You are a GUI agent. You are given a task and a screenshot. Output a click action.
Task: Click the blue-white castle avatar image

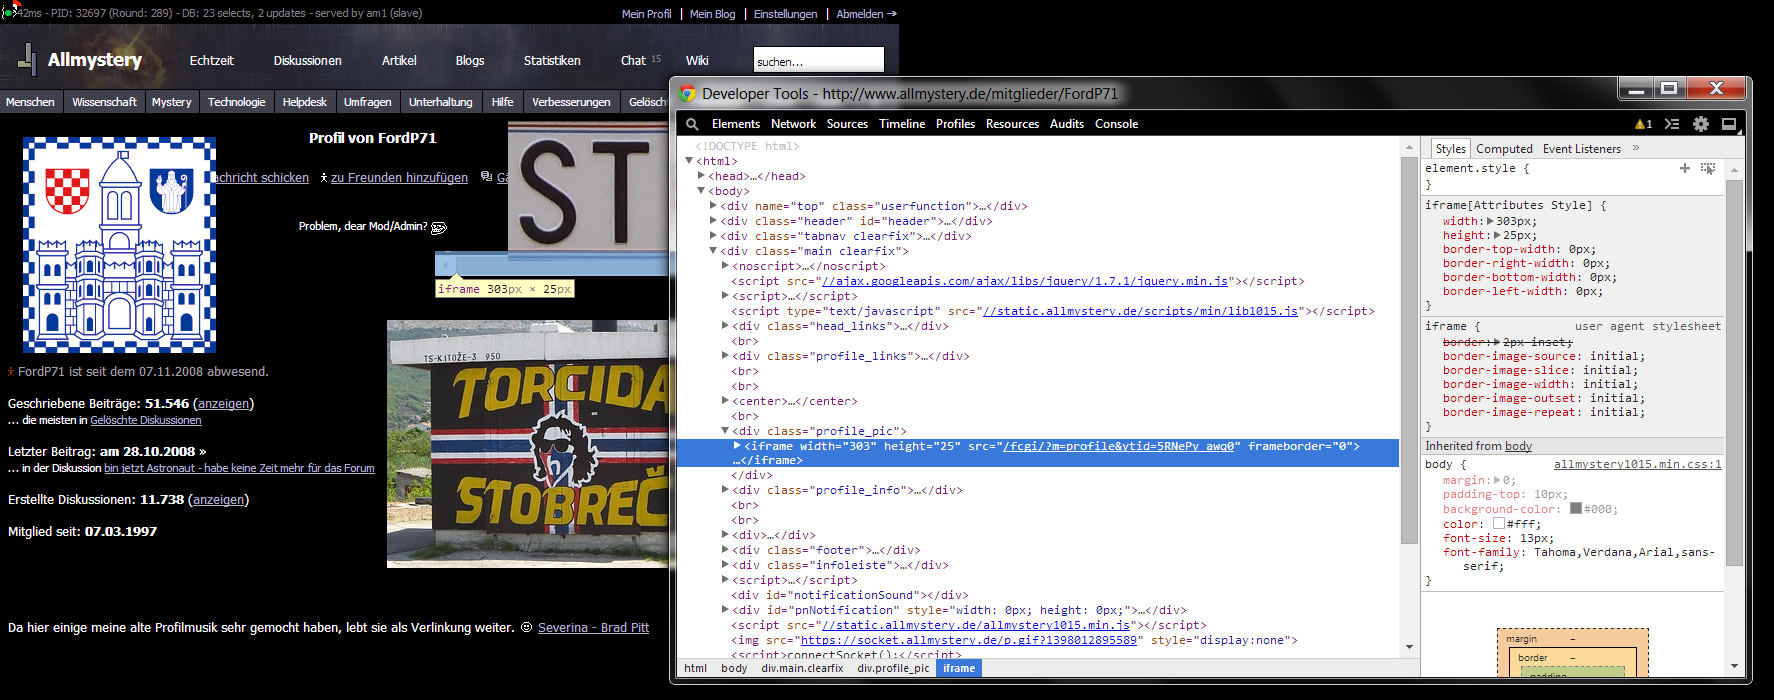119,245
